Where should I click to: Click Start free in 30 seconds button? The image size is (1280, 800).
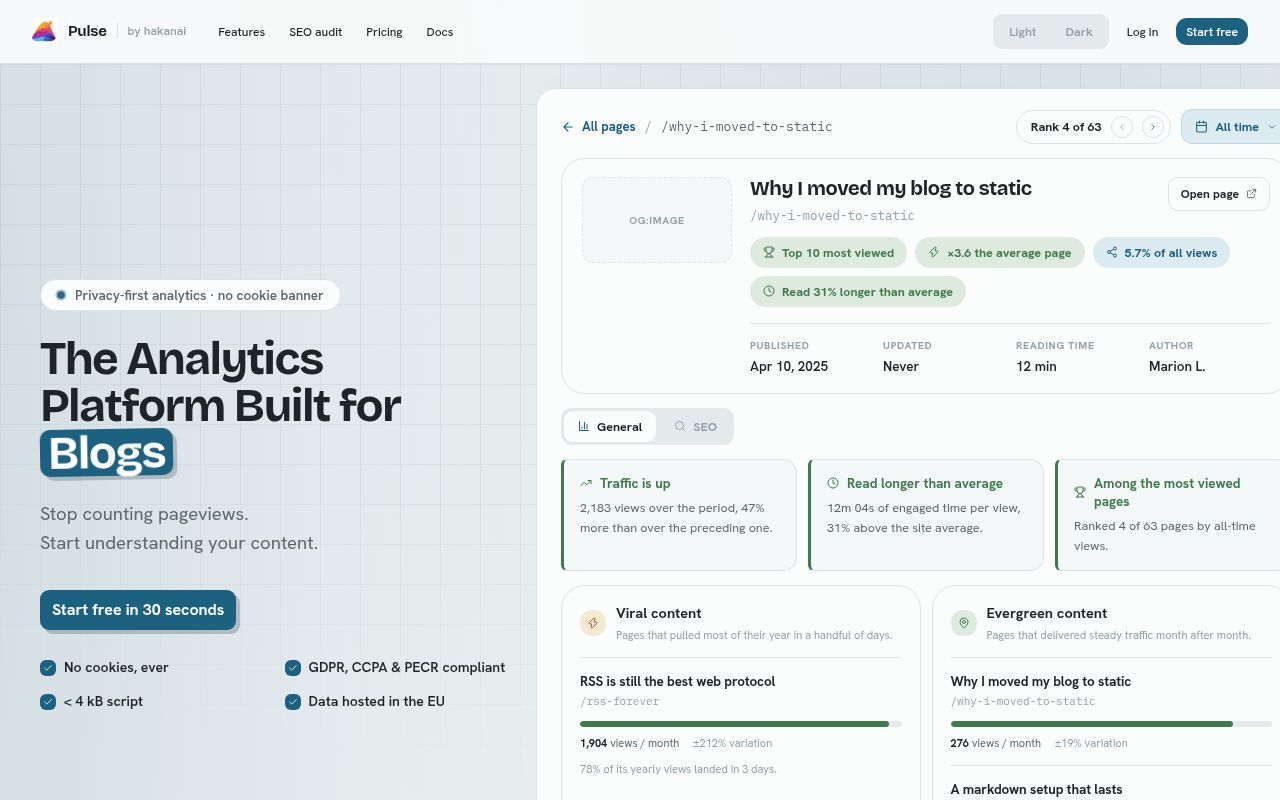point(138,610)
